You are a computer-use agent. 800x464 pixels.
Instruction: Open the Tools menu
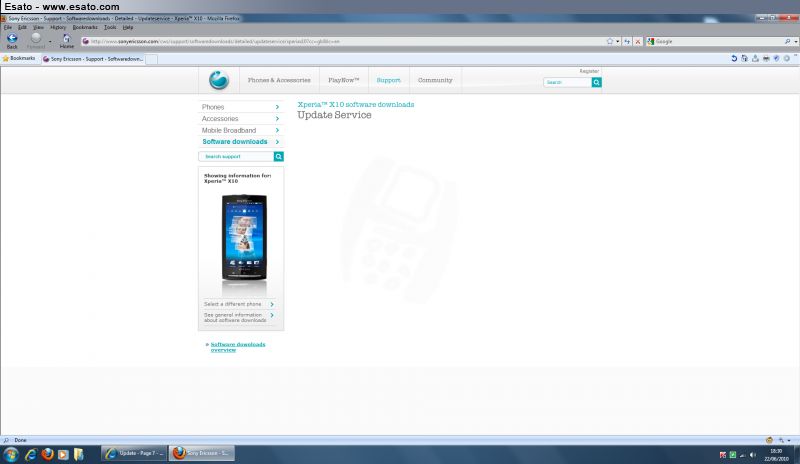point(110,28)
